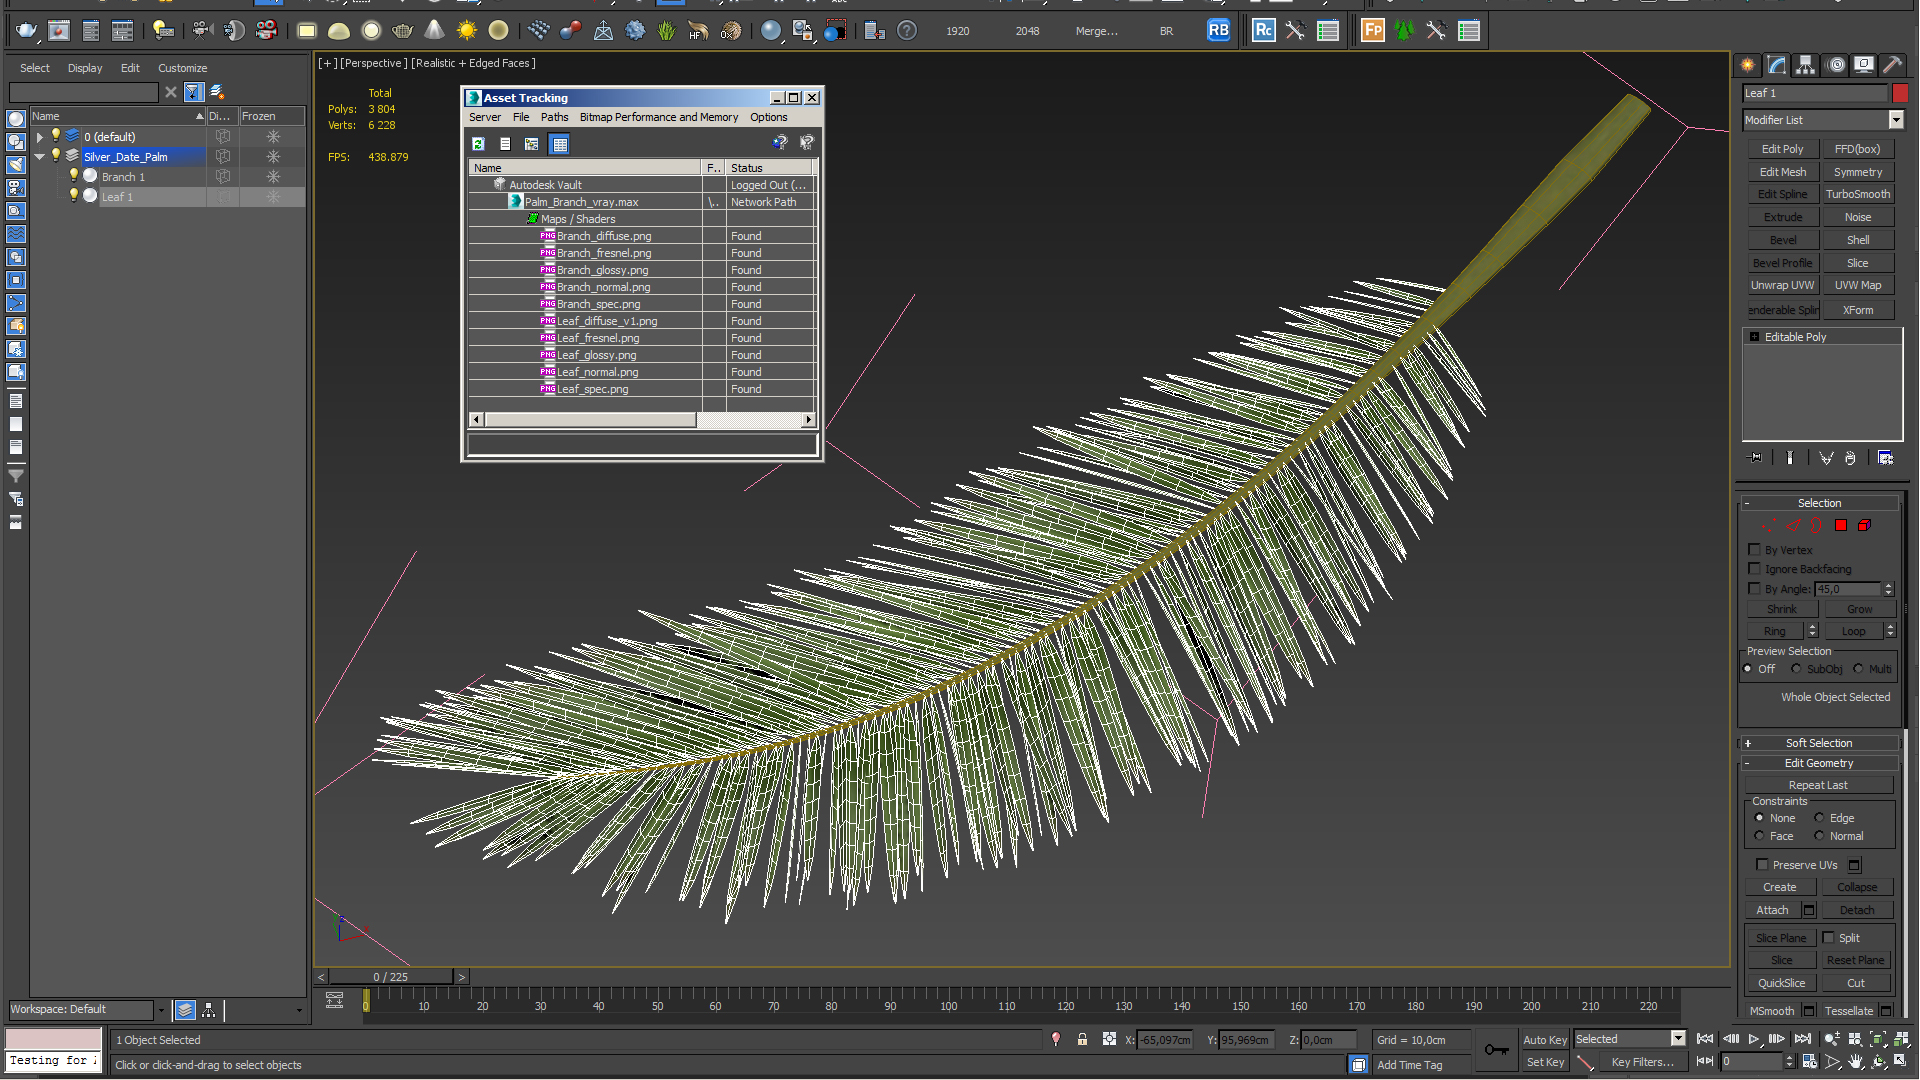Toggle visibility bulb of Branch 1
Screen dimensions: 1920x1080
73,176
